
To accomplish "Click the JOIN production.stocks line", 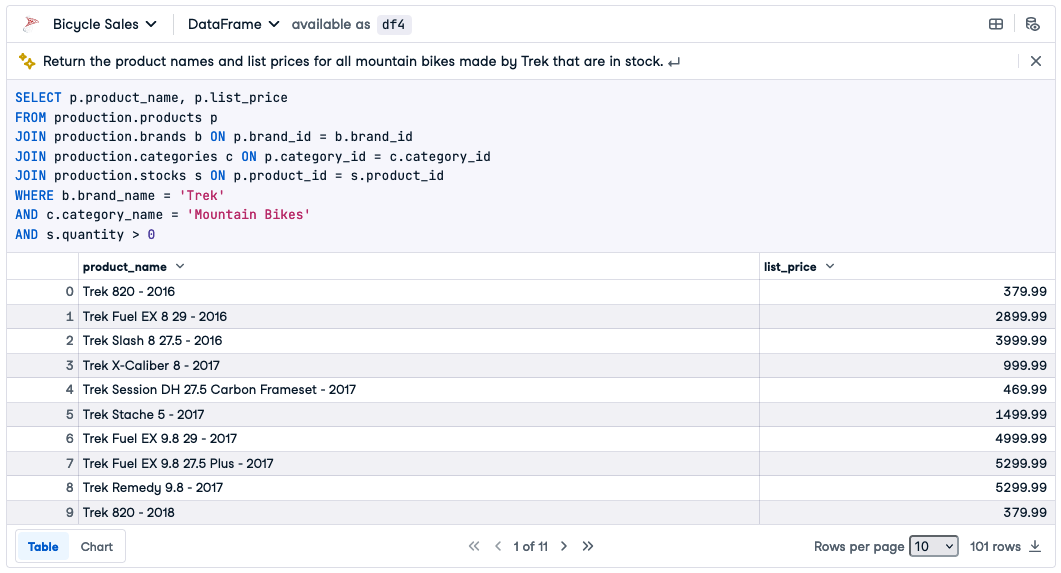I will click(229, 176).
